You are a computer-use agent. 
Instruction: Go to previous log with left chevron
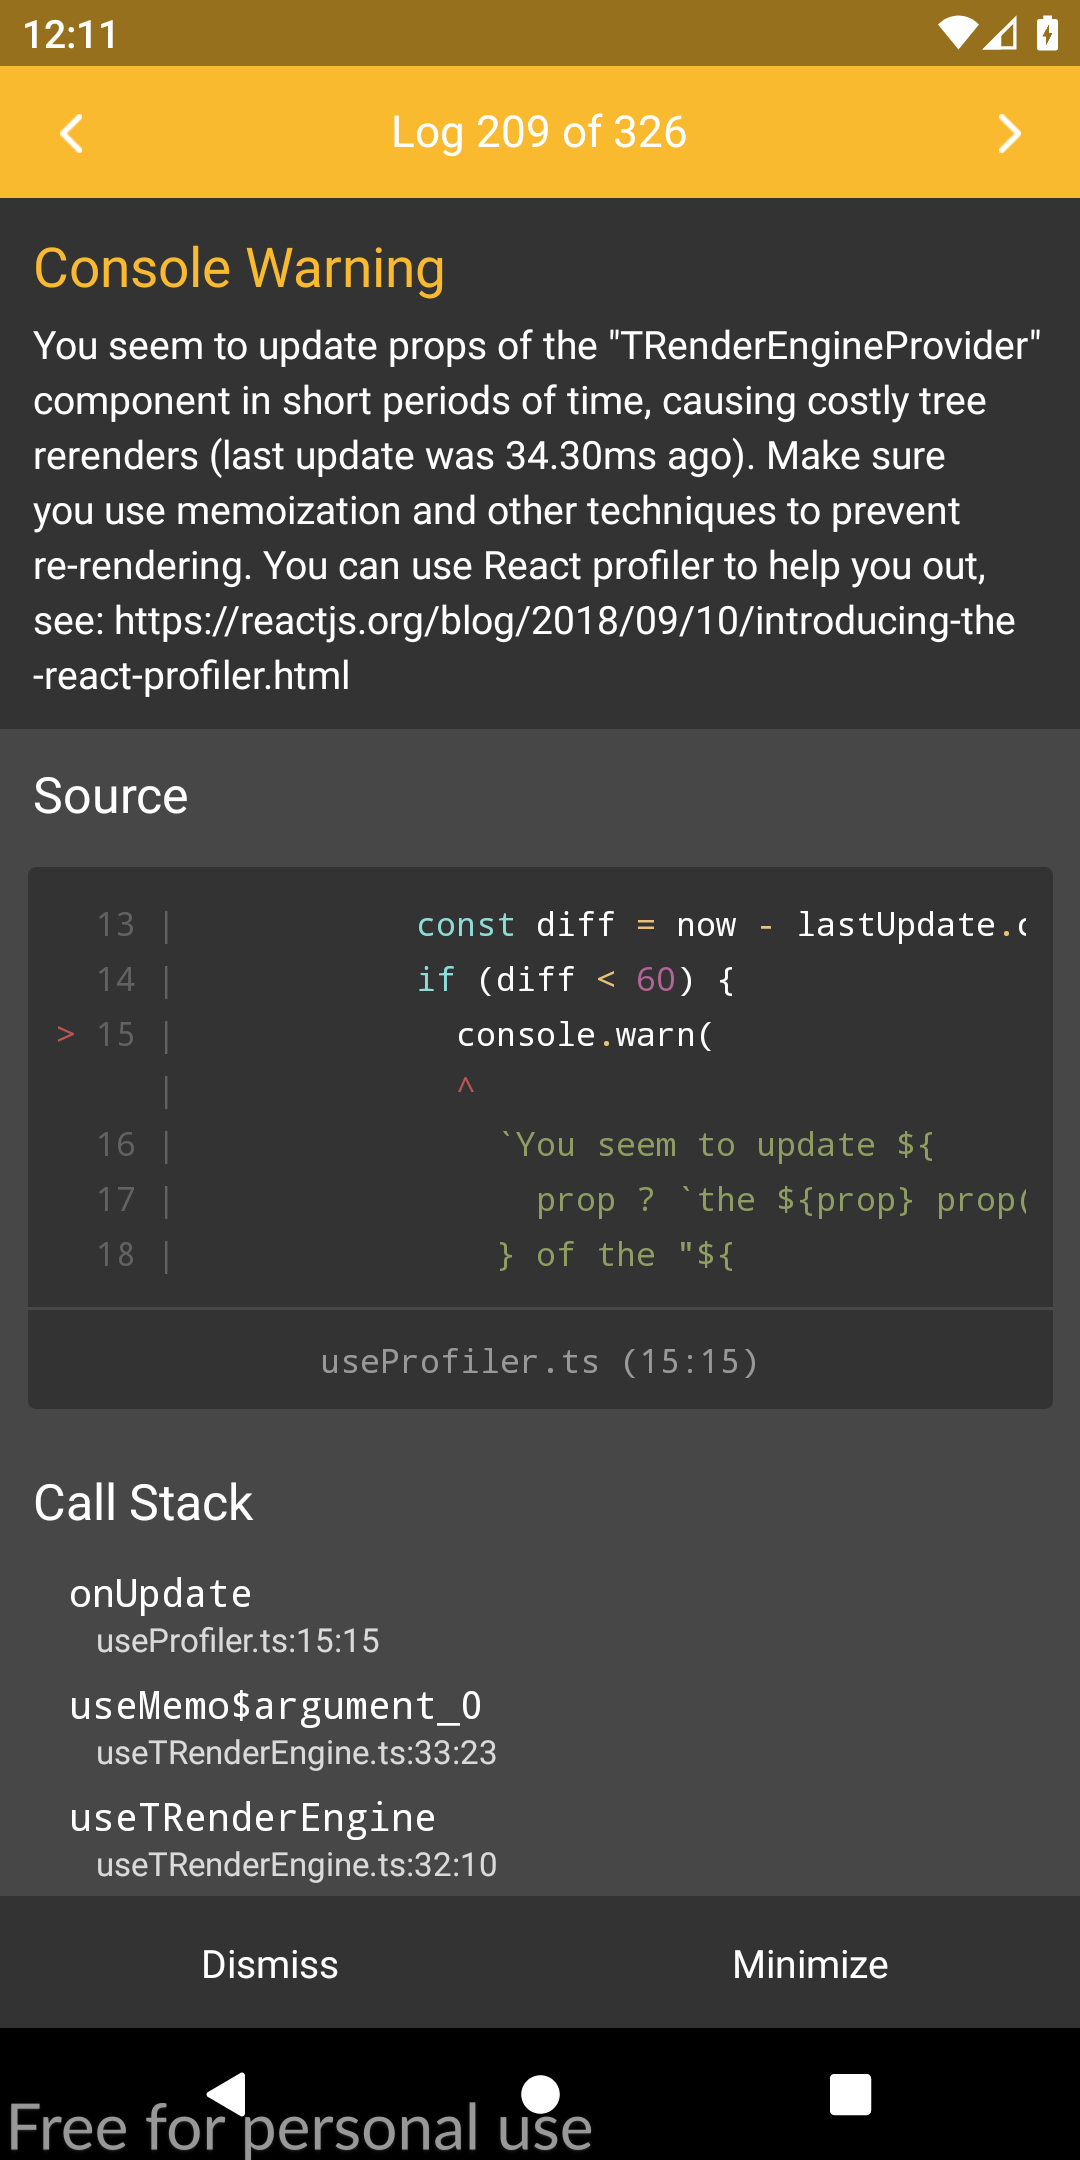point(71,133)
